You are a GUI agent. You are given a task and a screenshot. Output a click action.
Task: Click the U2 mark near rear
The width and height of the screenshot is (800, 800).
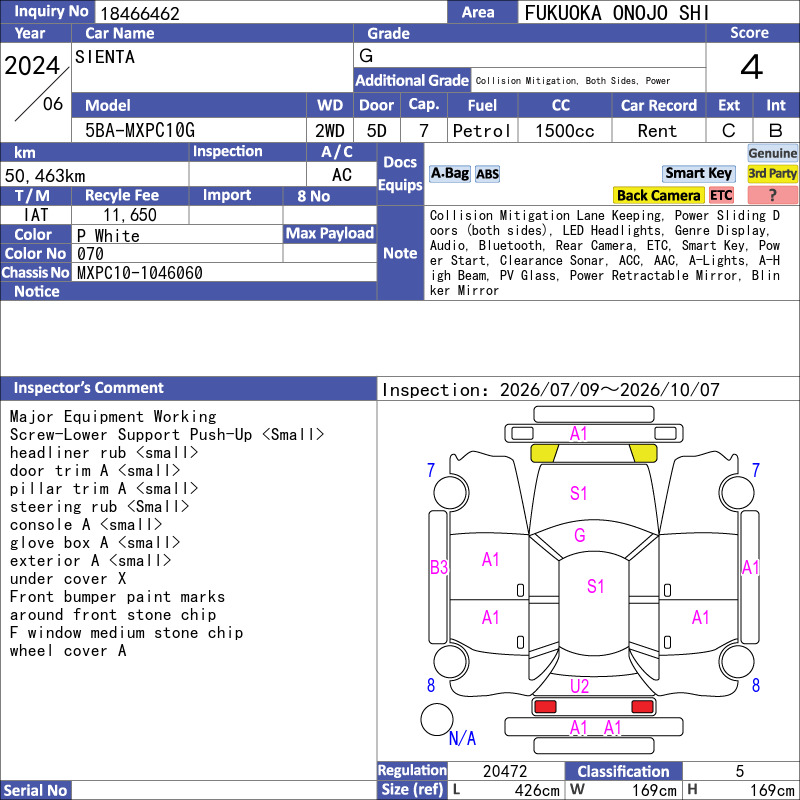[x=580, y=686]
